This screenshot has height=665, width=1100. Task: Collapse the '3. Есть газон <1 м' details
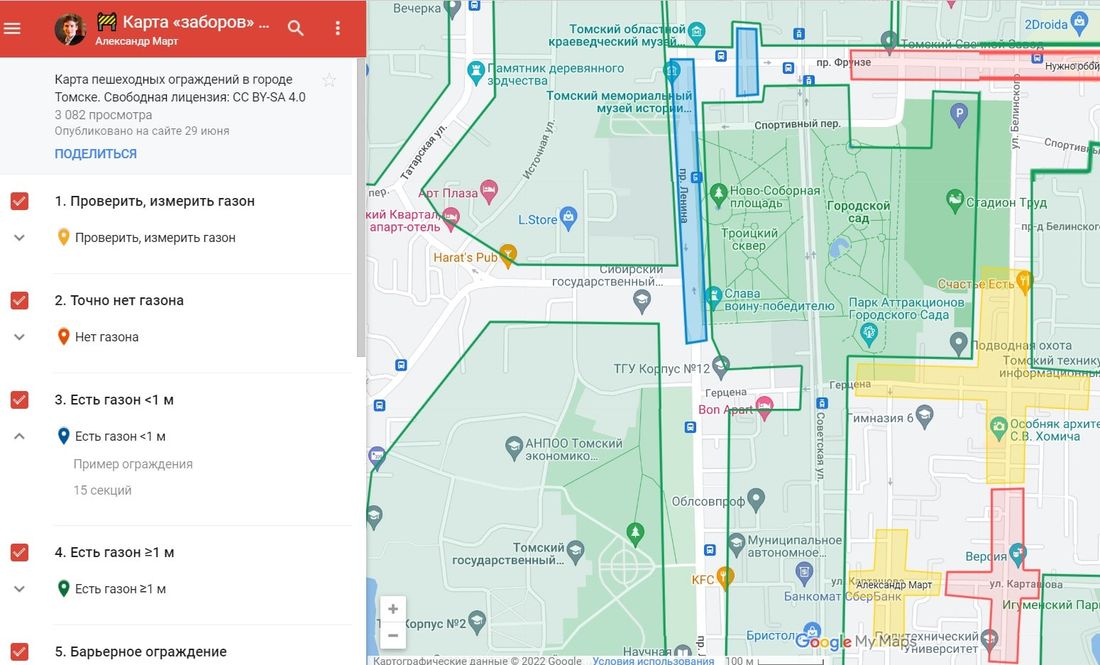click(18, 435)
